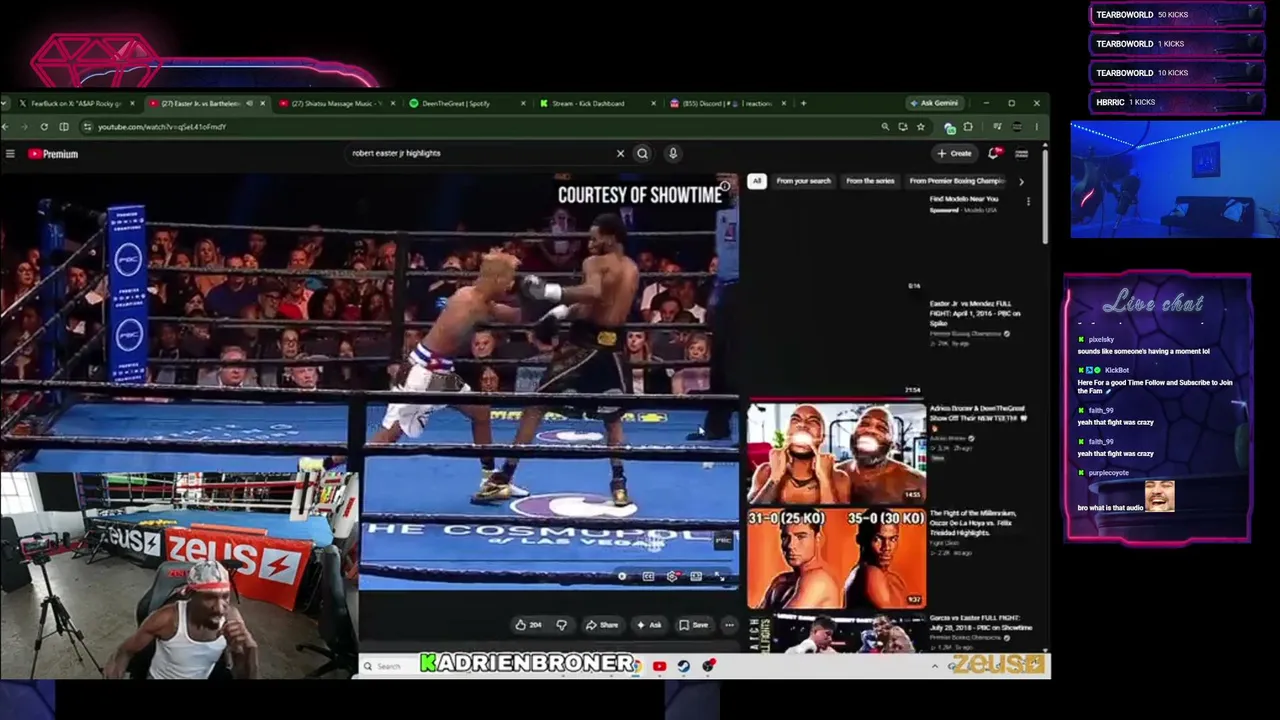Screen dimensions: 1280x720
Task: Select the All filter chip
Action: 757,181
